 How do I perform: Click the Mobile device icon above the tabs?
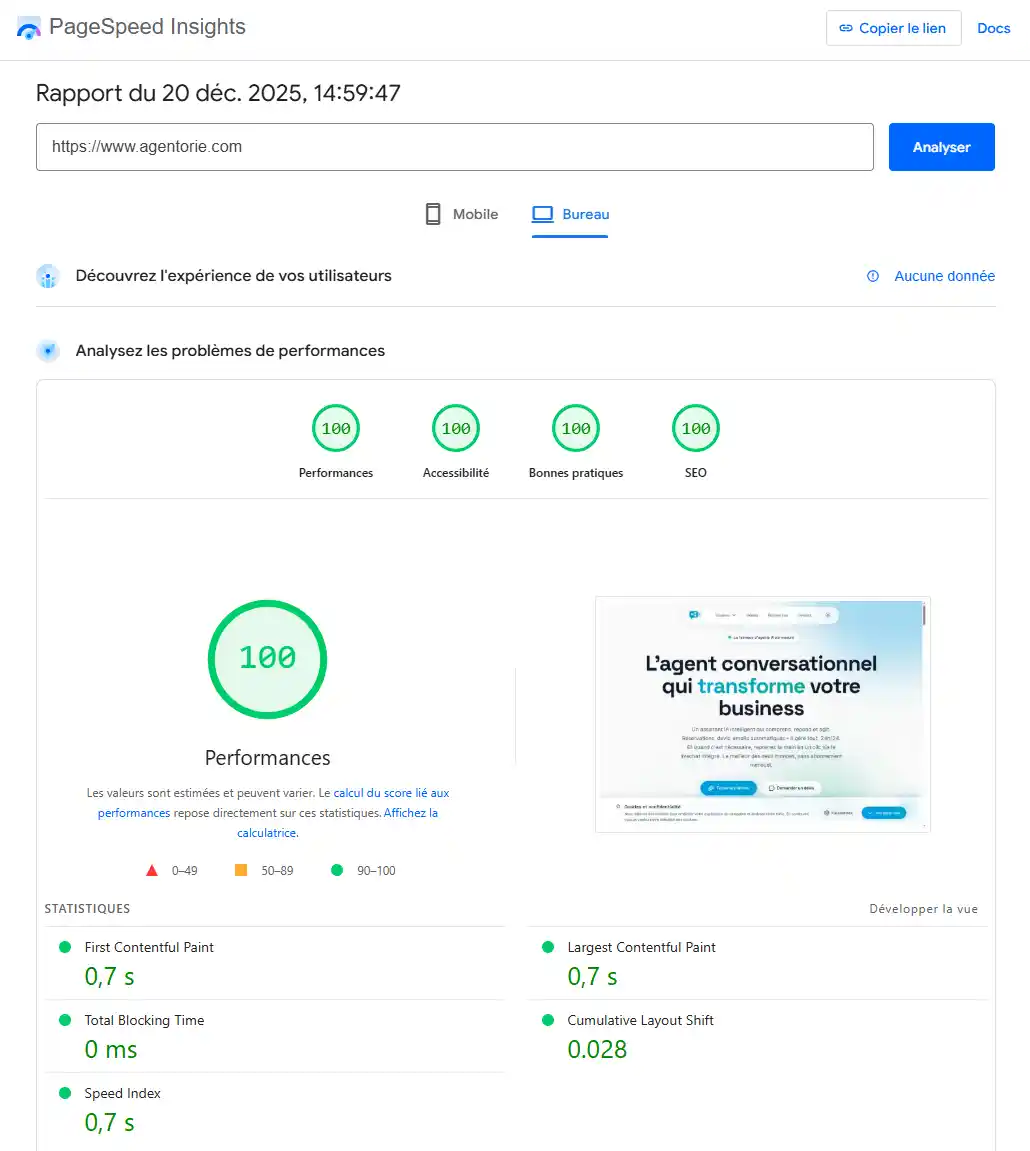pos(433,213)
